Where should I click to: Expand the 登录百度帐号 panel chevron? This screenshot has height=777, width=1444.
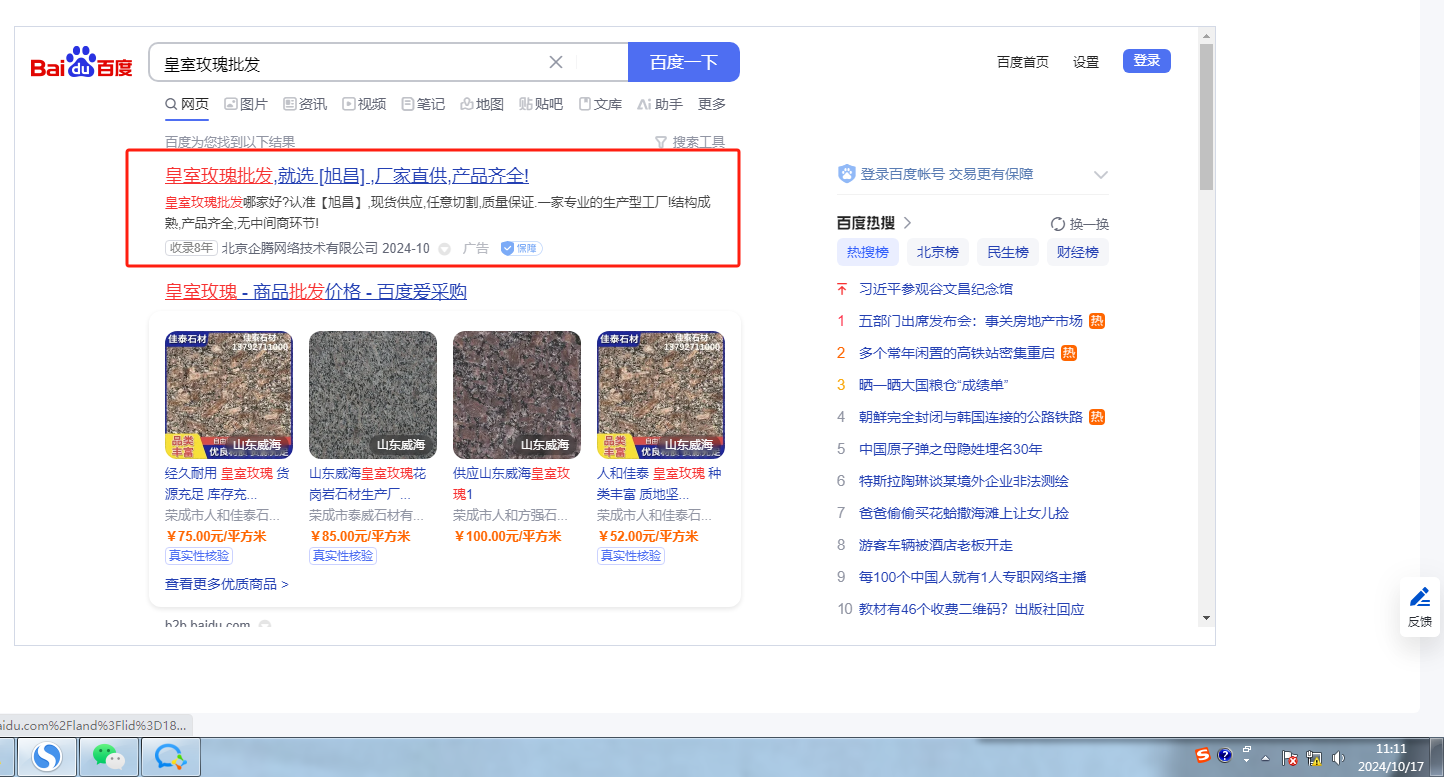tap(1101, 175)
